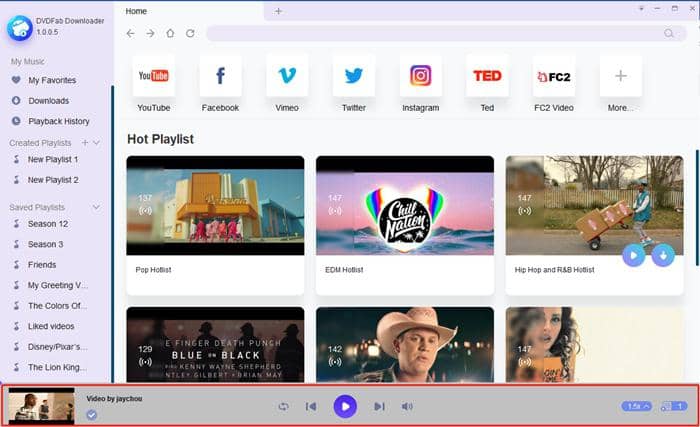The height and width of the screenshot is (427, 700).
Task: Reload the page with the refresh icon
Action: tap(190, 33)
